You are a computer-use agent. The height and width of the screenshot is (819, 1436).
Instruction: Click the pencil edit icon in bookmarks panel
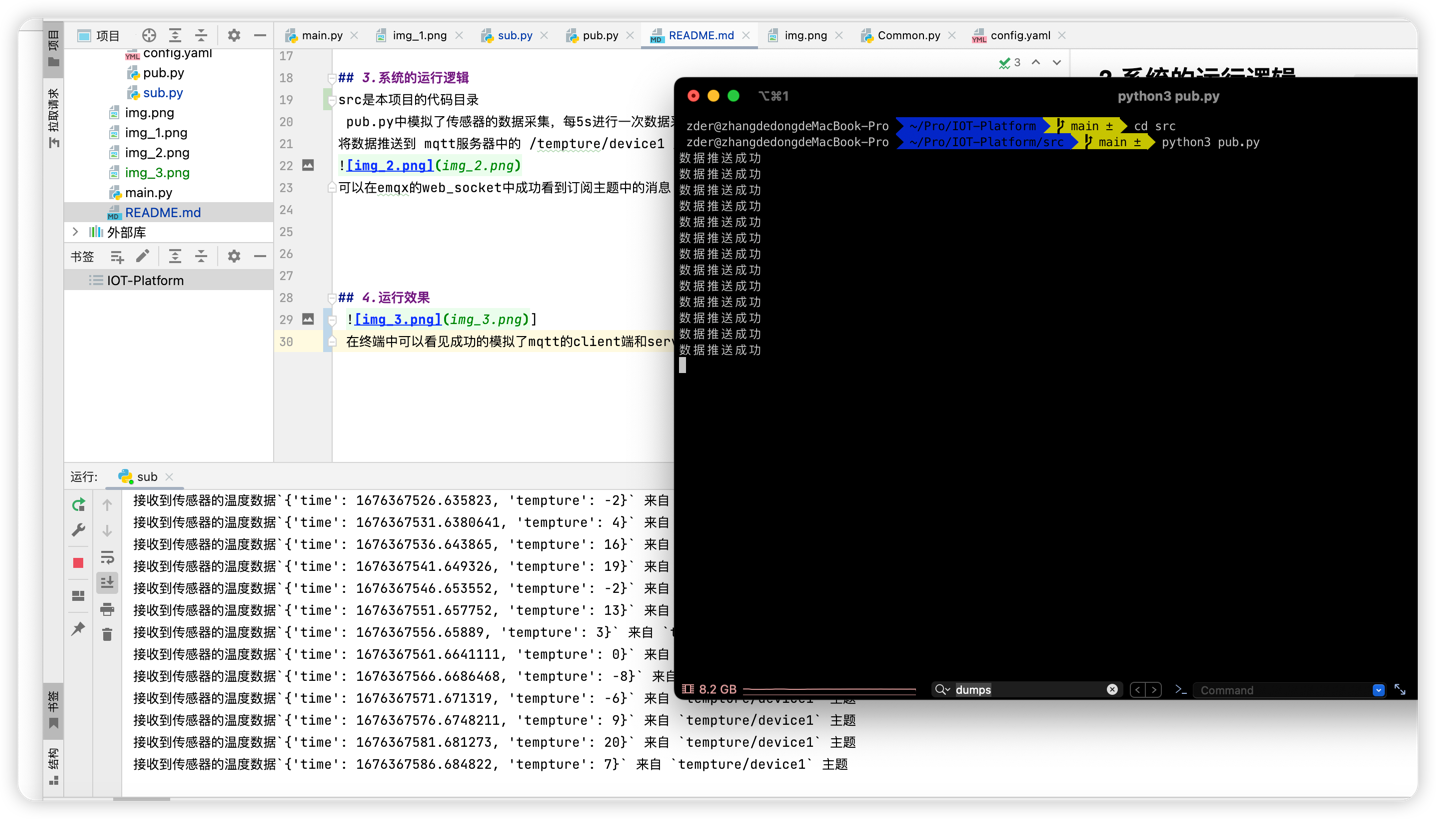pos(143,257)
